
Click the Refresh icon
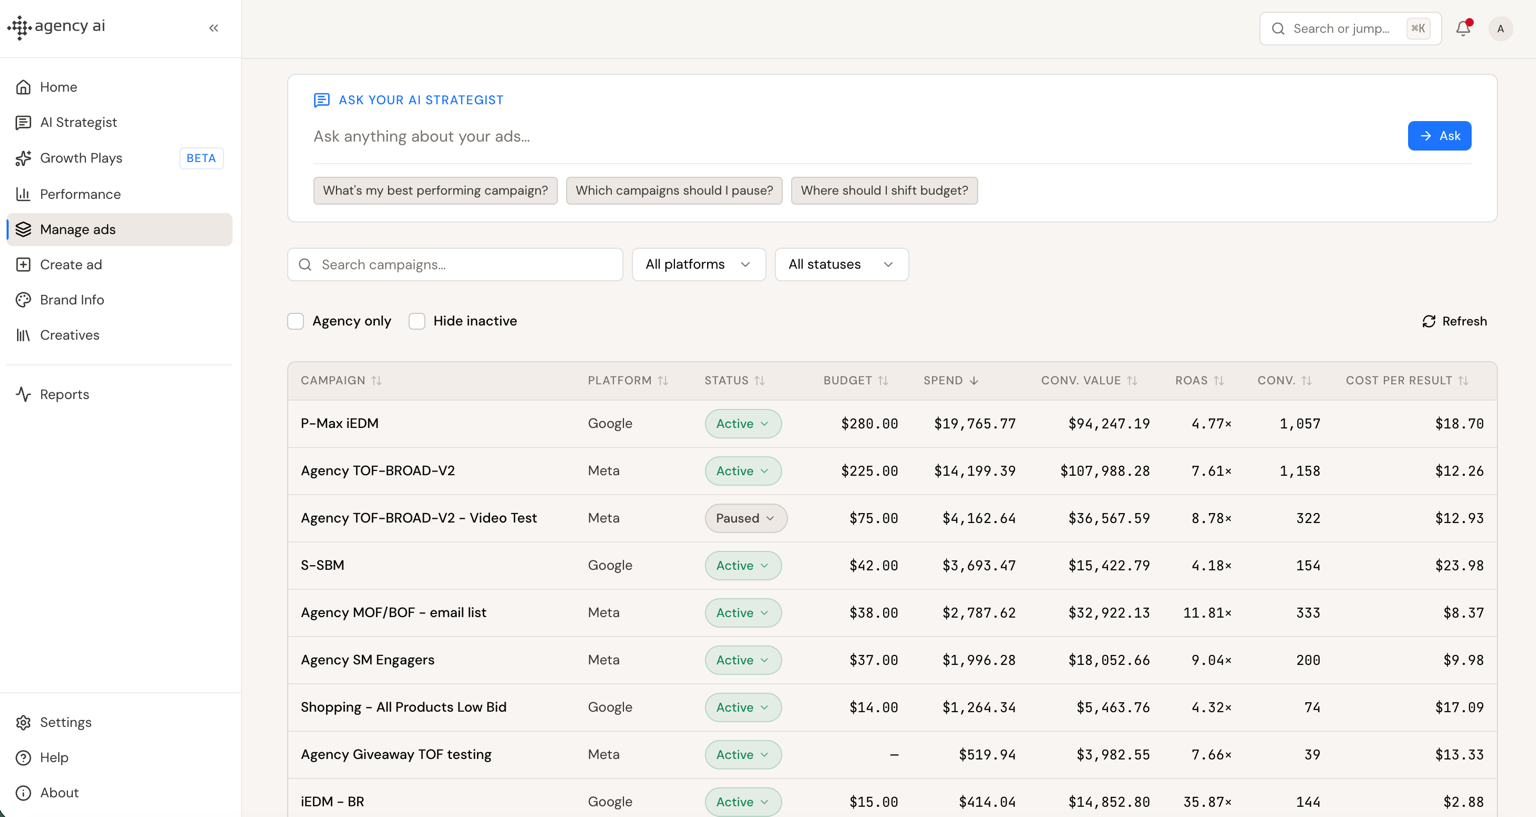[1429, 321]
